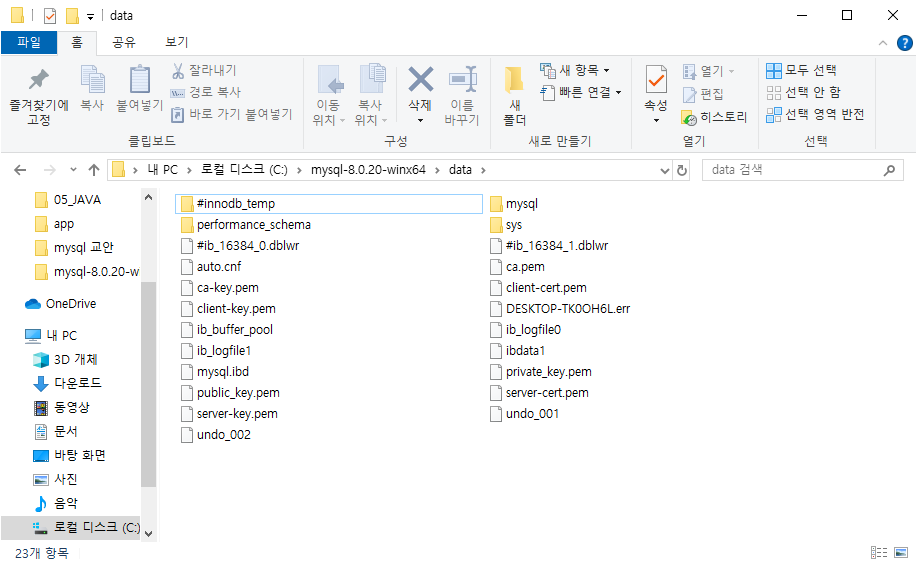
Task: Switch to the 공유 share tab
Action: click(x=124, y=42)
